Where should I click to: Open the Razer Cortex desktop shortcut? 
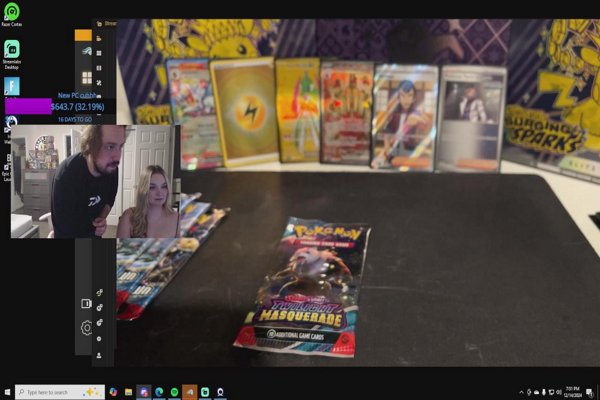(11, 14)
